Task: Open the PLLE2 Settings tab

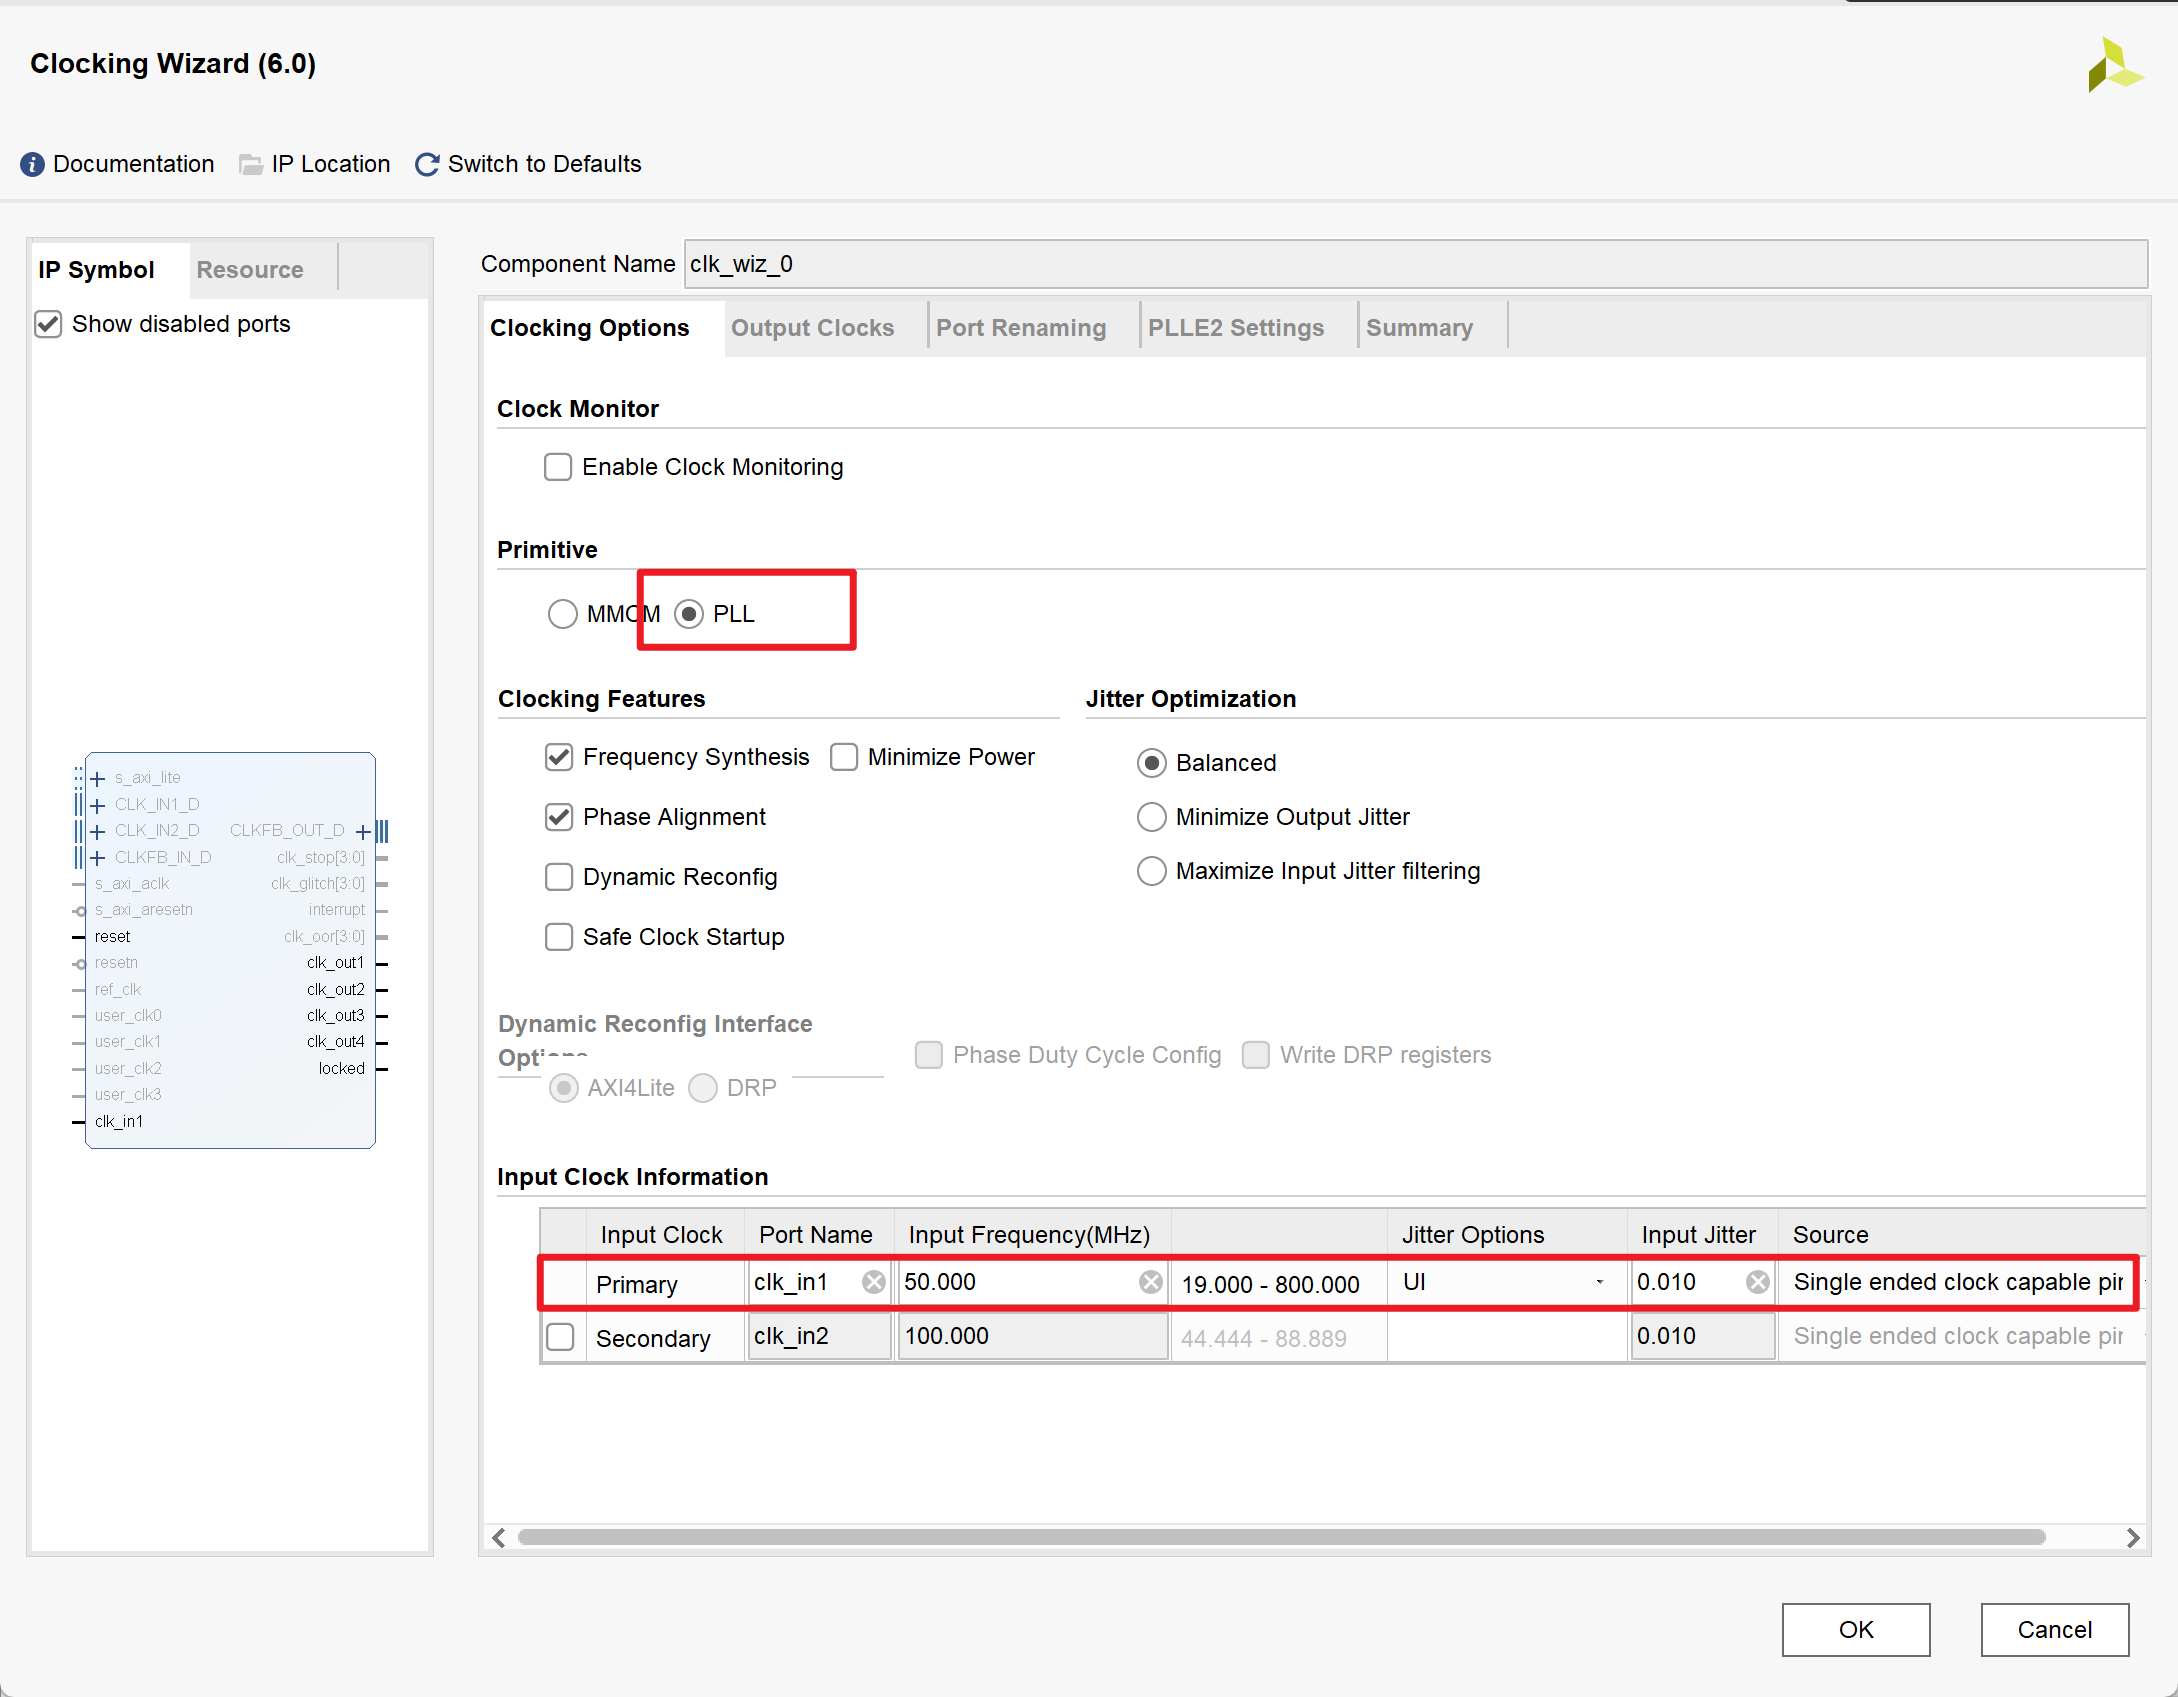Action: 1236,328
